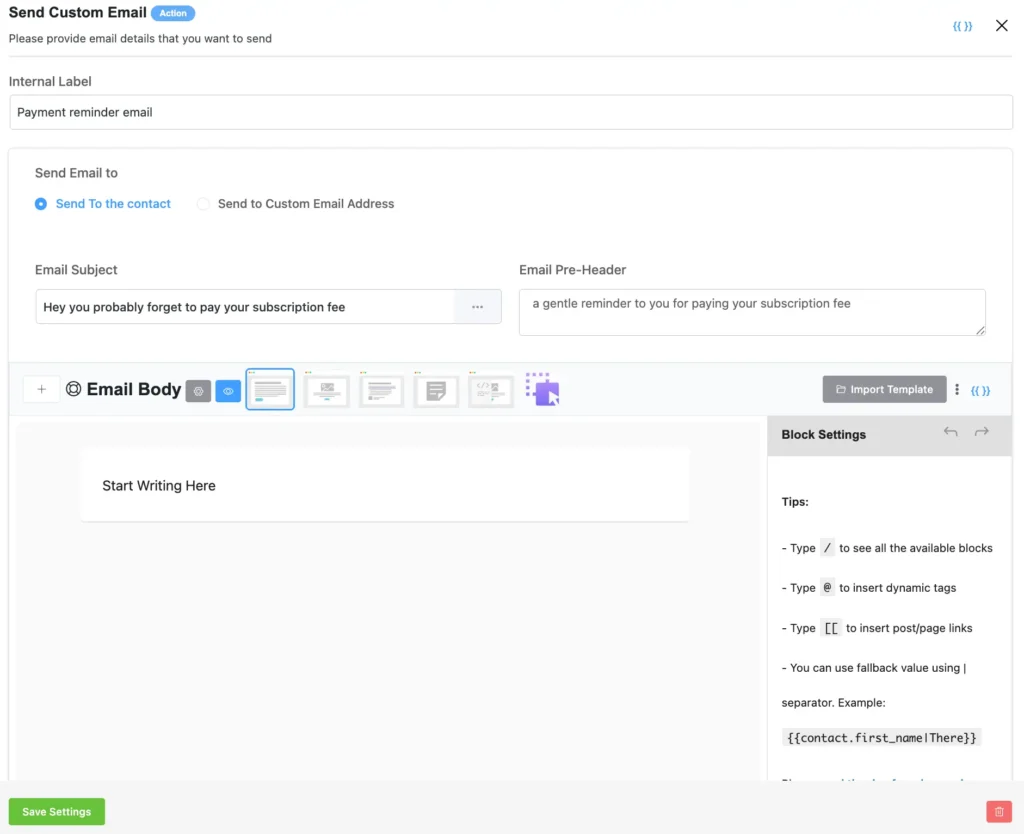Select Send to Custom Email Address option
Image resolution: width=1024 pixels, height=834 pixels.
204,204
